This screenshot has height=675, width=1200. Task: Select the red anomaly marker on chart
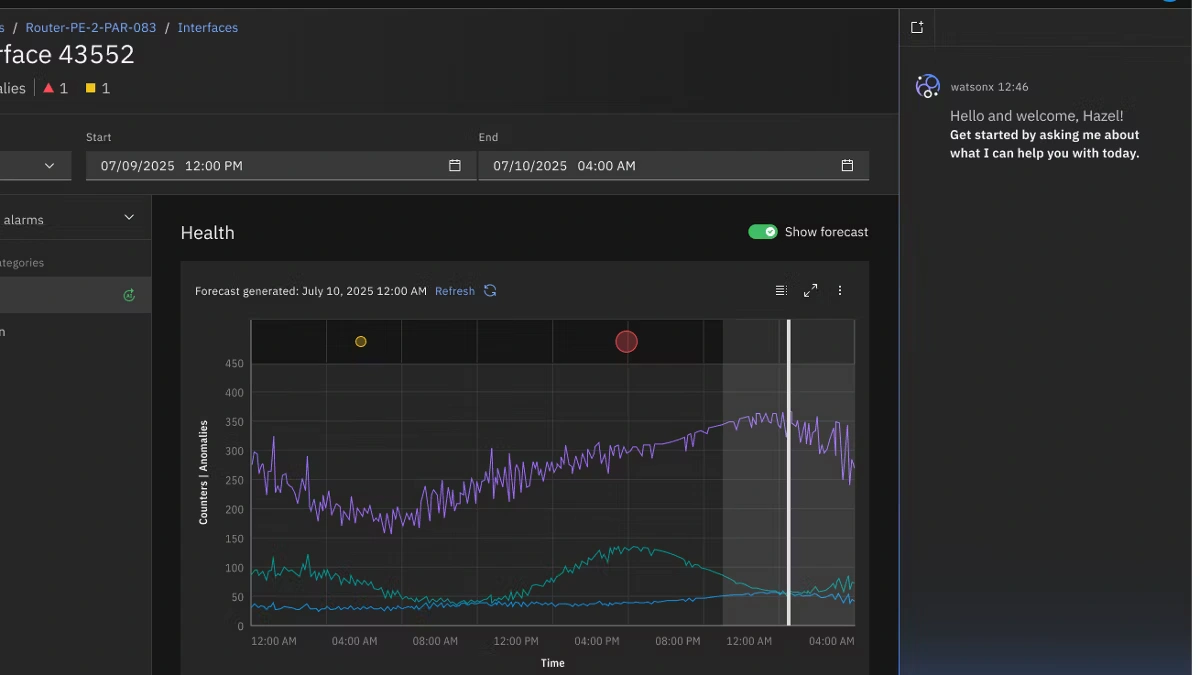click(627, 342)
